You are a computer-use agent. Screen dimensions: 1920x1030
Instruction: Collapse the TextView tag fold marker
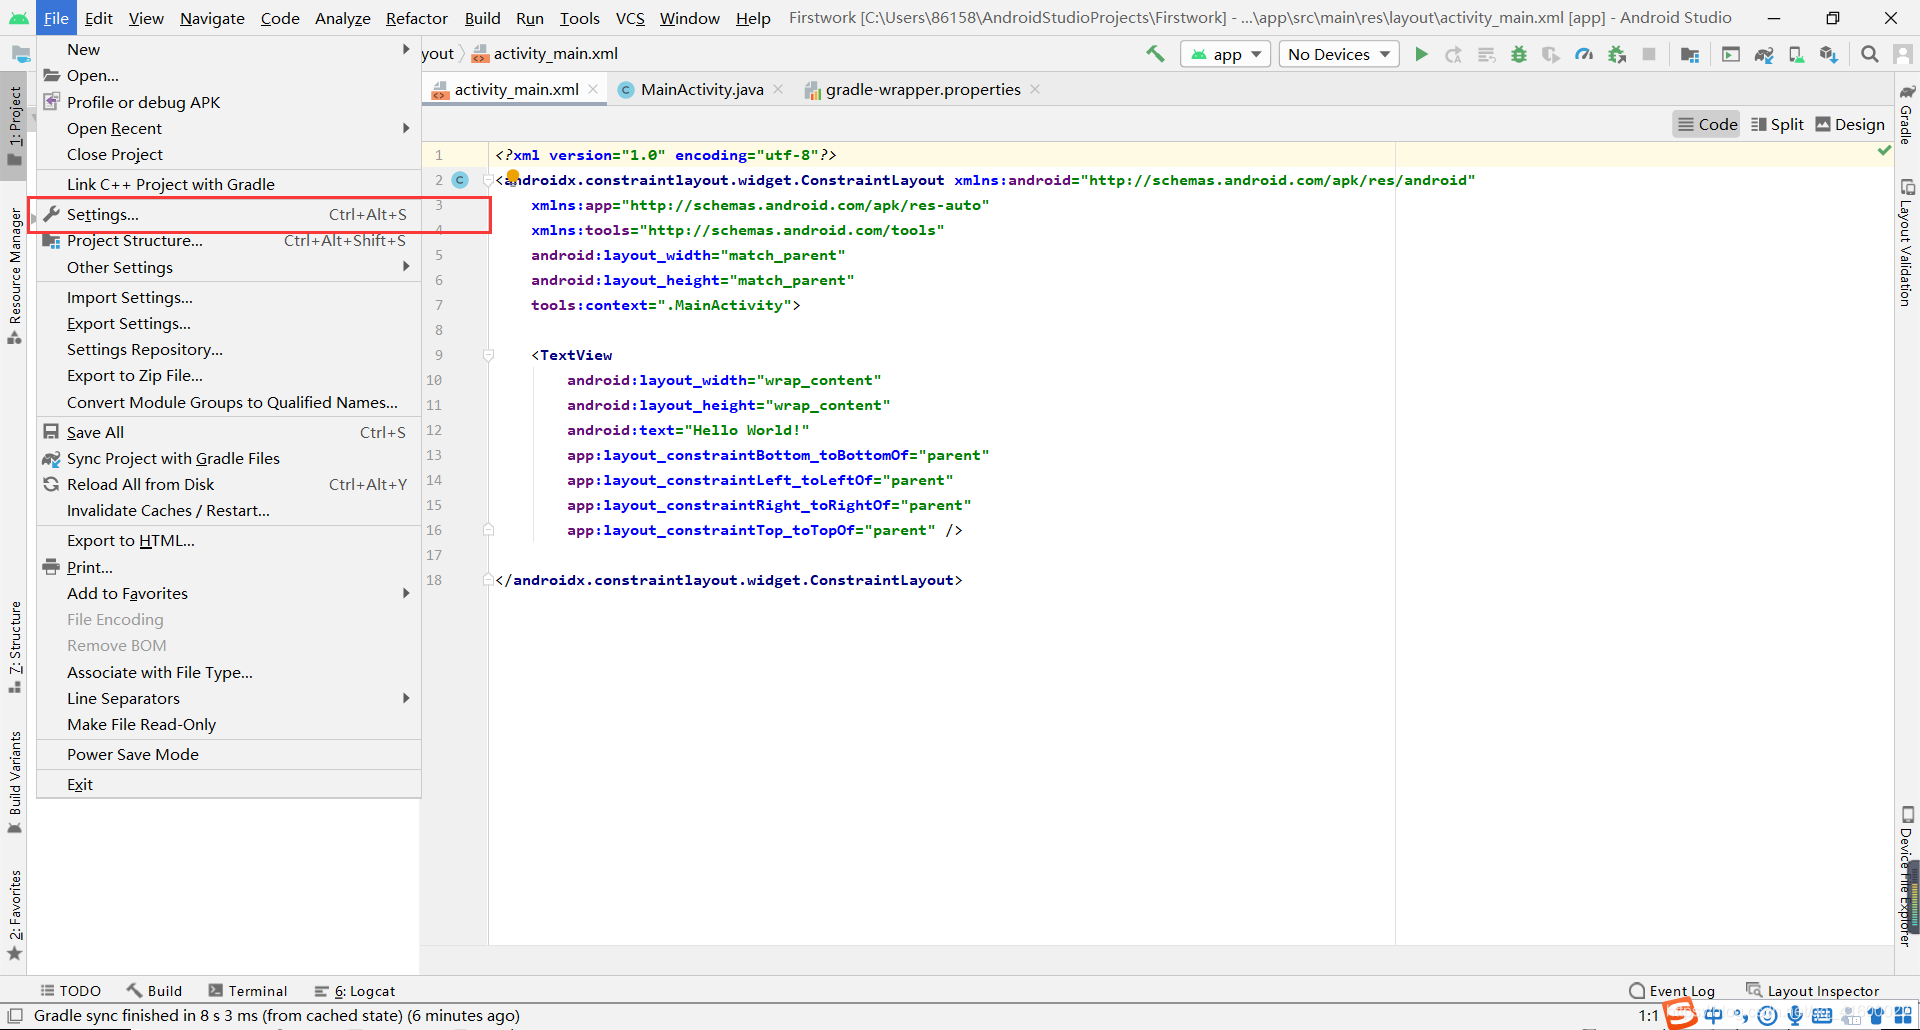(x=488, y=355)
